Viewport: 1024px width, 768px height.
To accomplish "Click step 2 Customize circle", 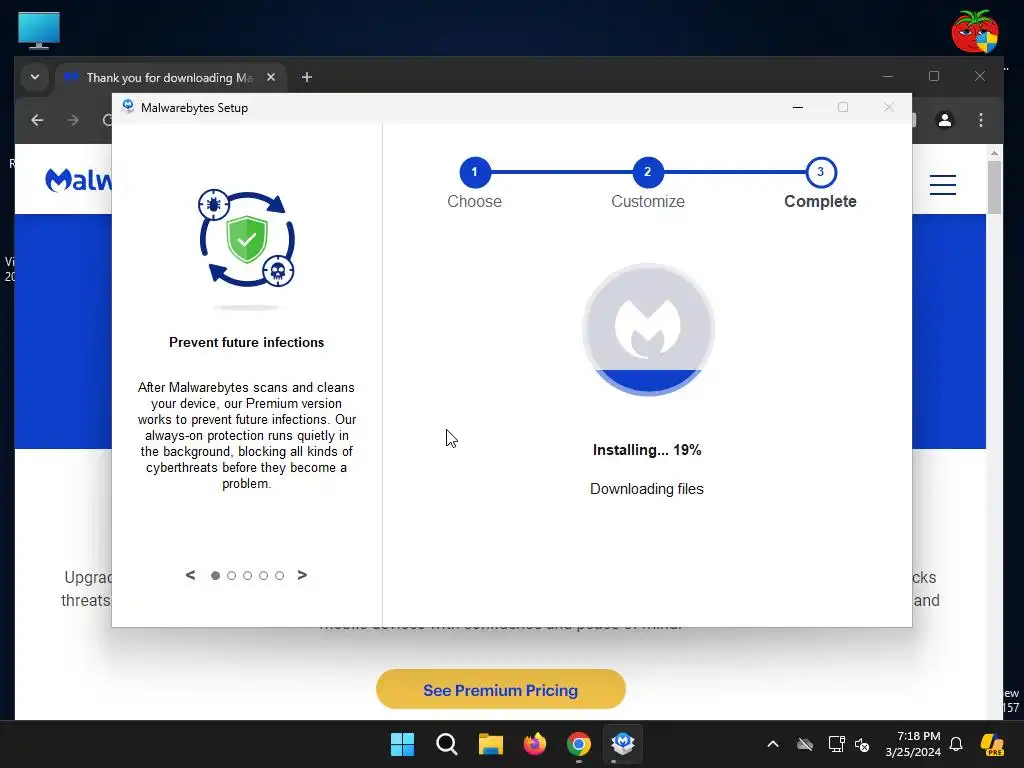I will click(x=648, y=172).
